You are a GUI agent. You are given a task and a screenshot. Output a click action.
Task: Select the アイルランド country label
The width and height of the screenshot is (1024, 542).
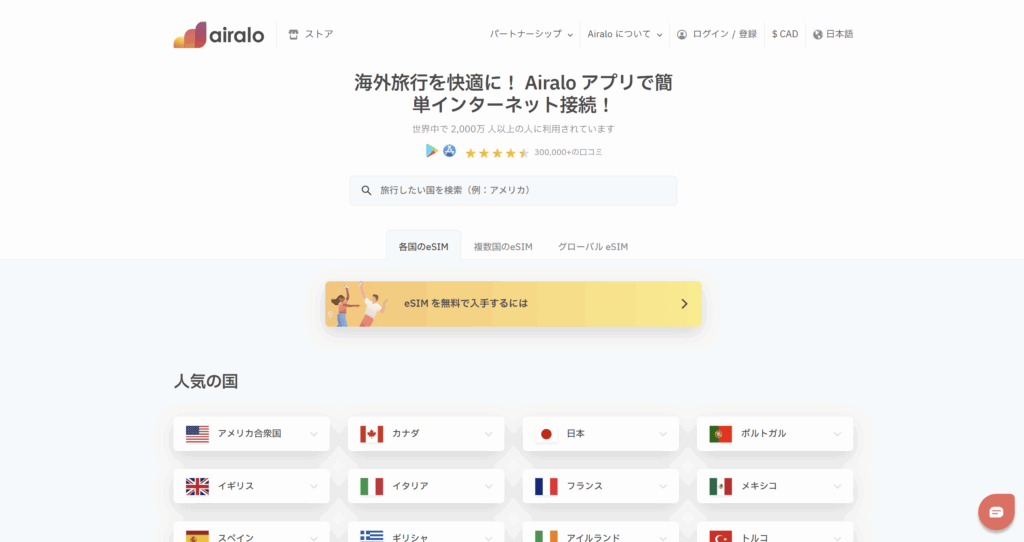[x=593, y=537]
